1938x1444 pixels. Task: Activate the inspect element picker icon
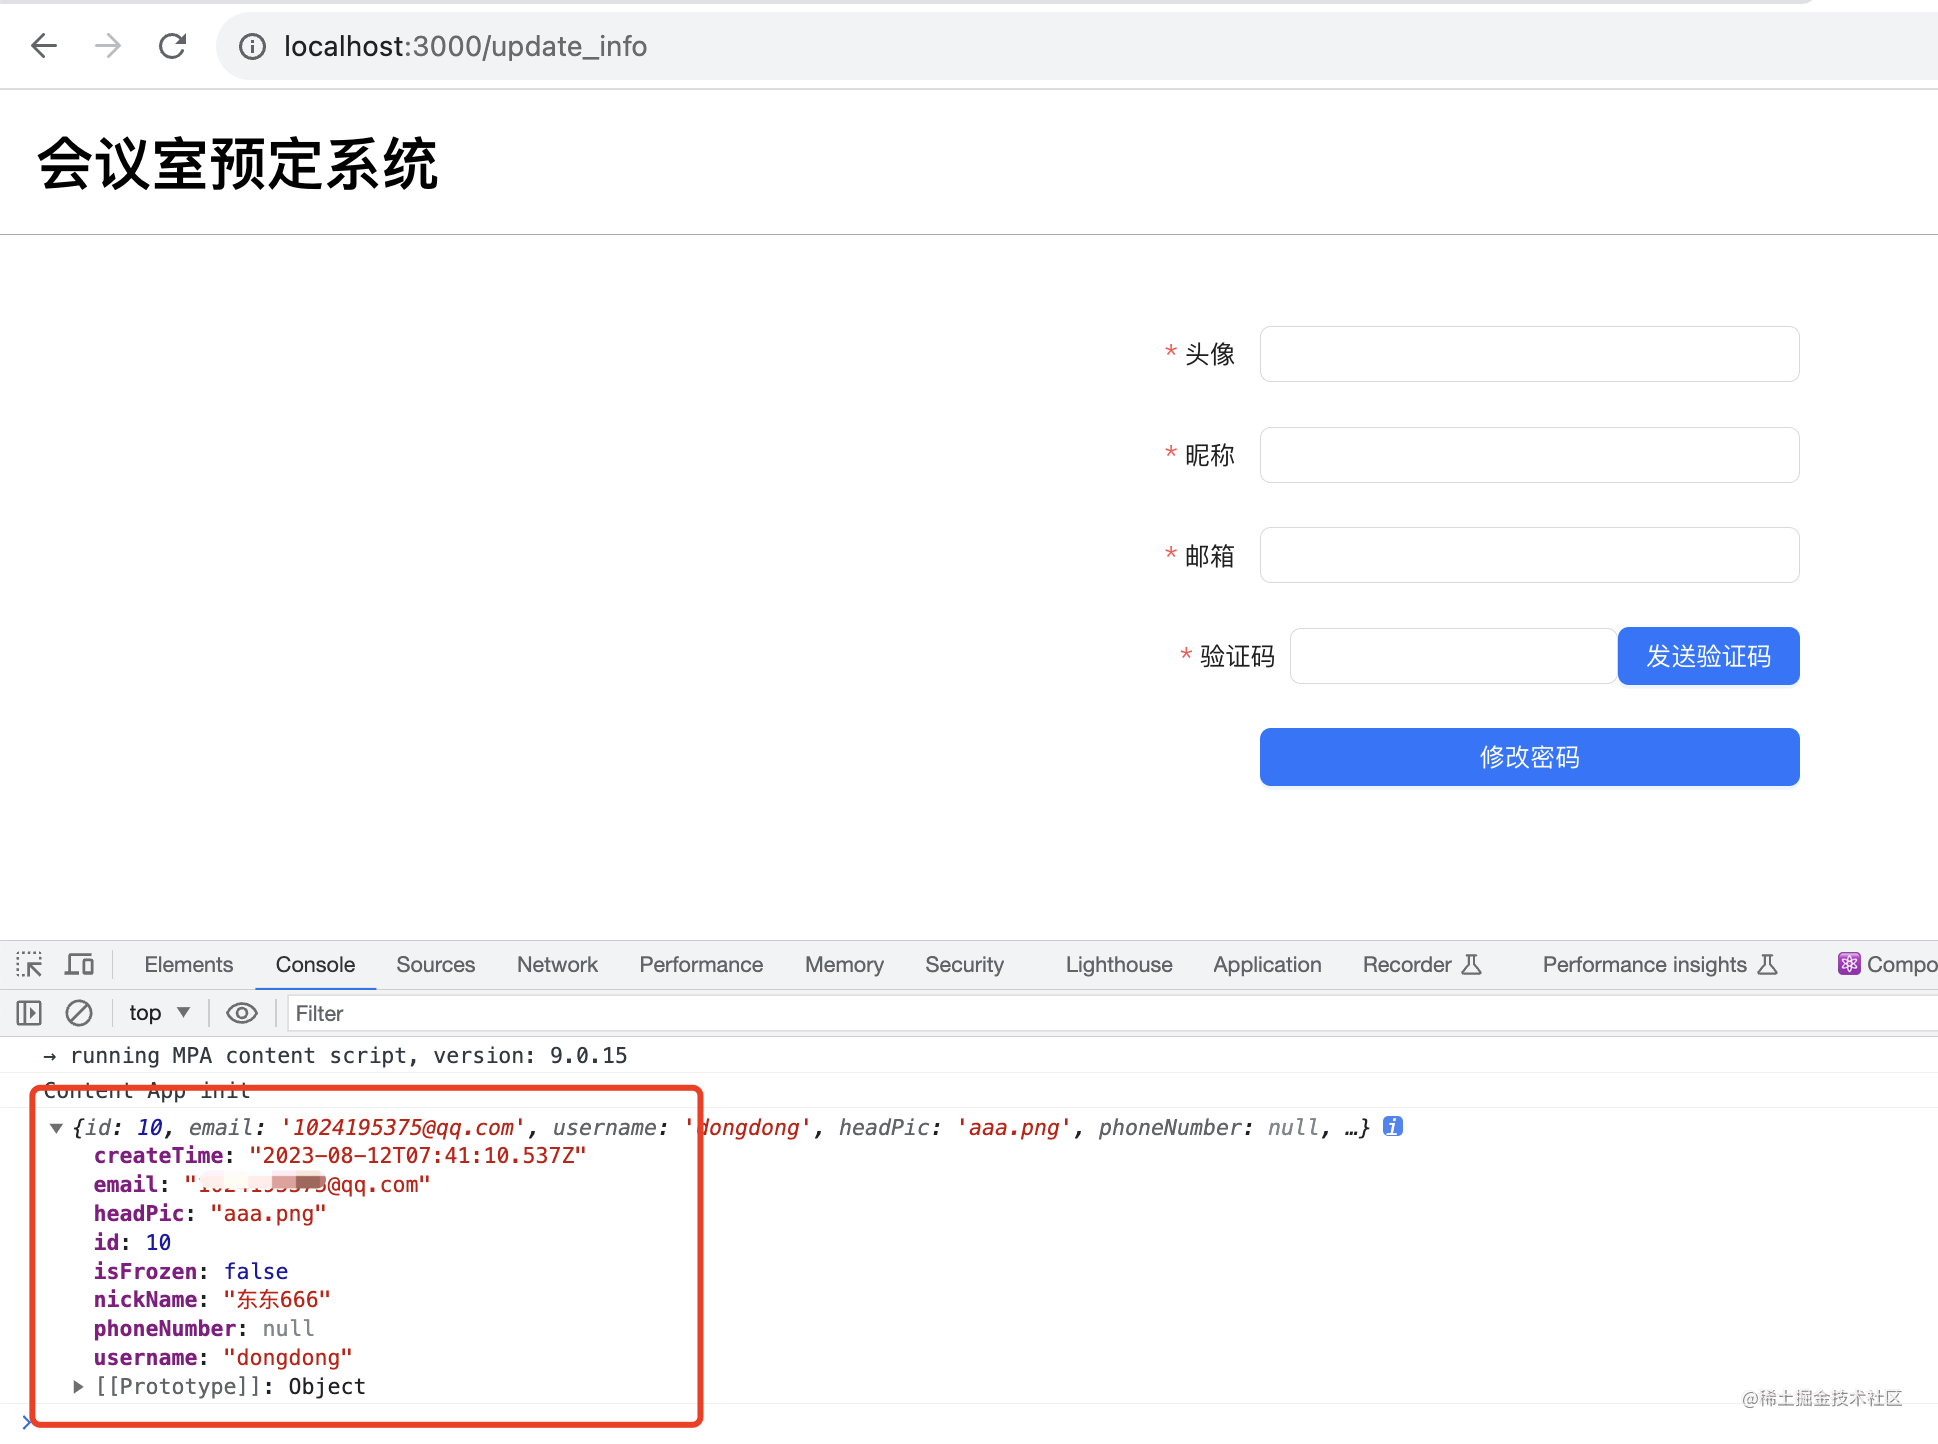point(29,964)
